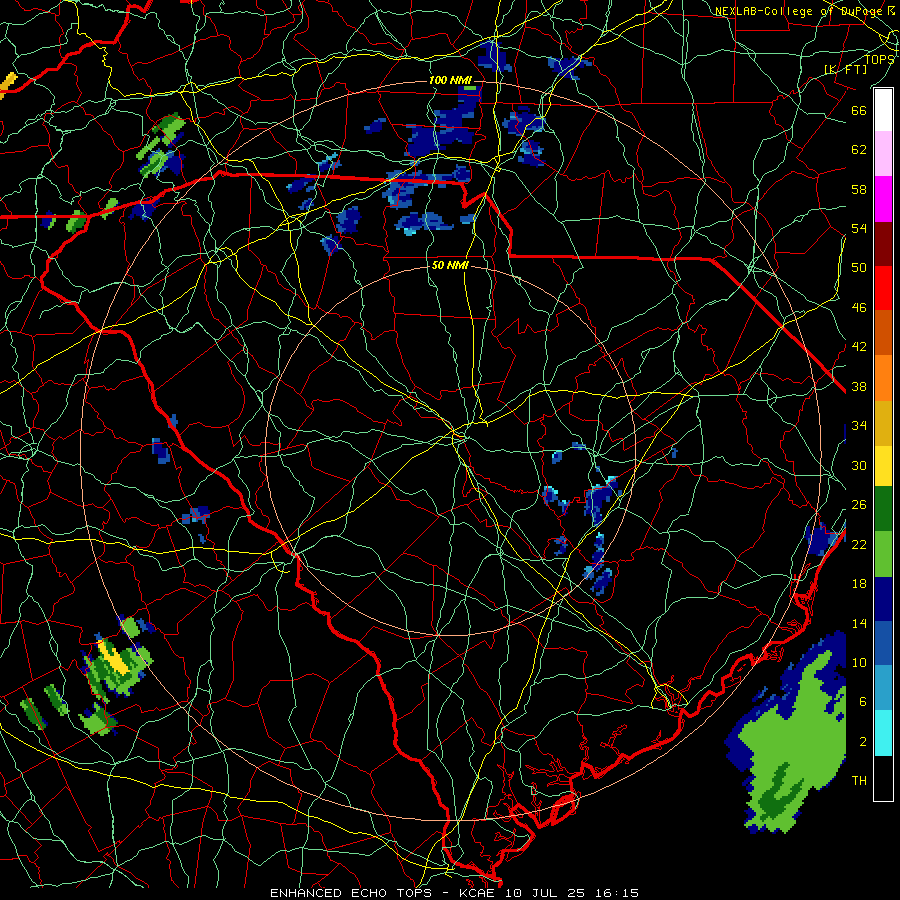Click the "26" legend value
The image size is (900, 900).
click(x=859, y=505)
